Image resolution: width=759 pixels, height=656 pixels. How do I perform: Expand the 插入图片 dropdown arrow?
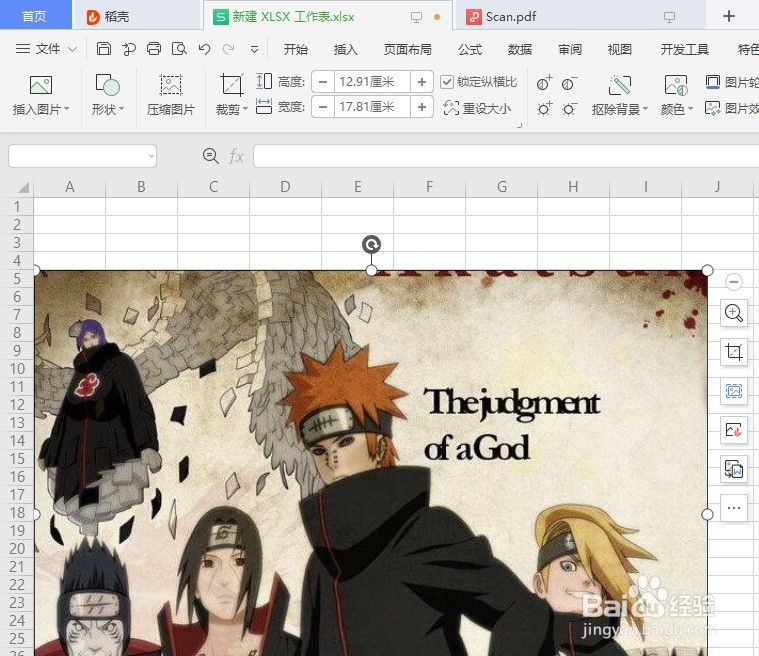[x=67, y=109]
